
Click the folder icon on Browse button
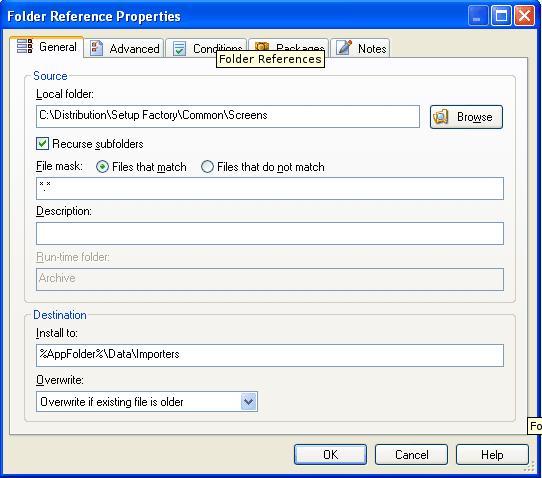coord(441,117)
